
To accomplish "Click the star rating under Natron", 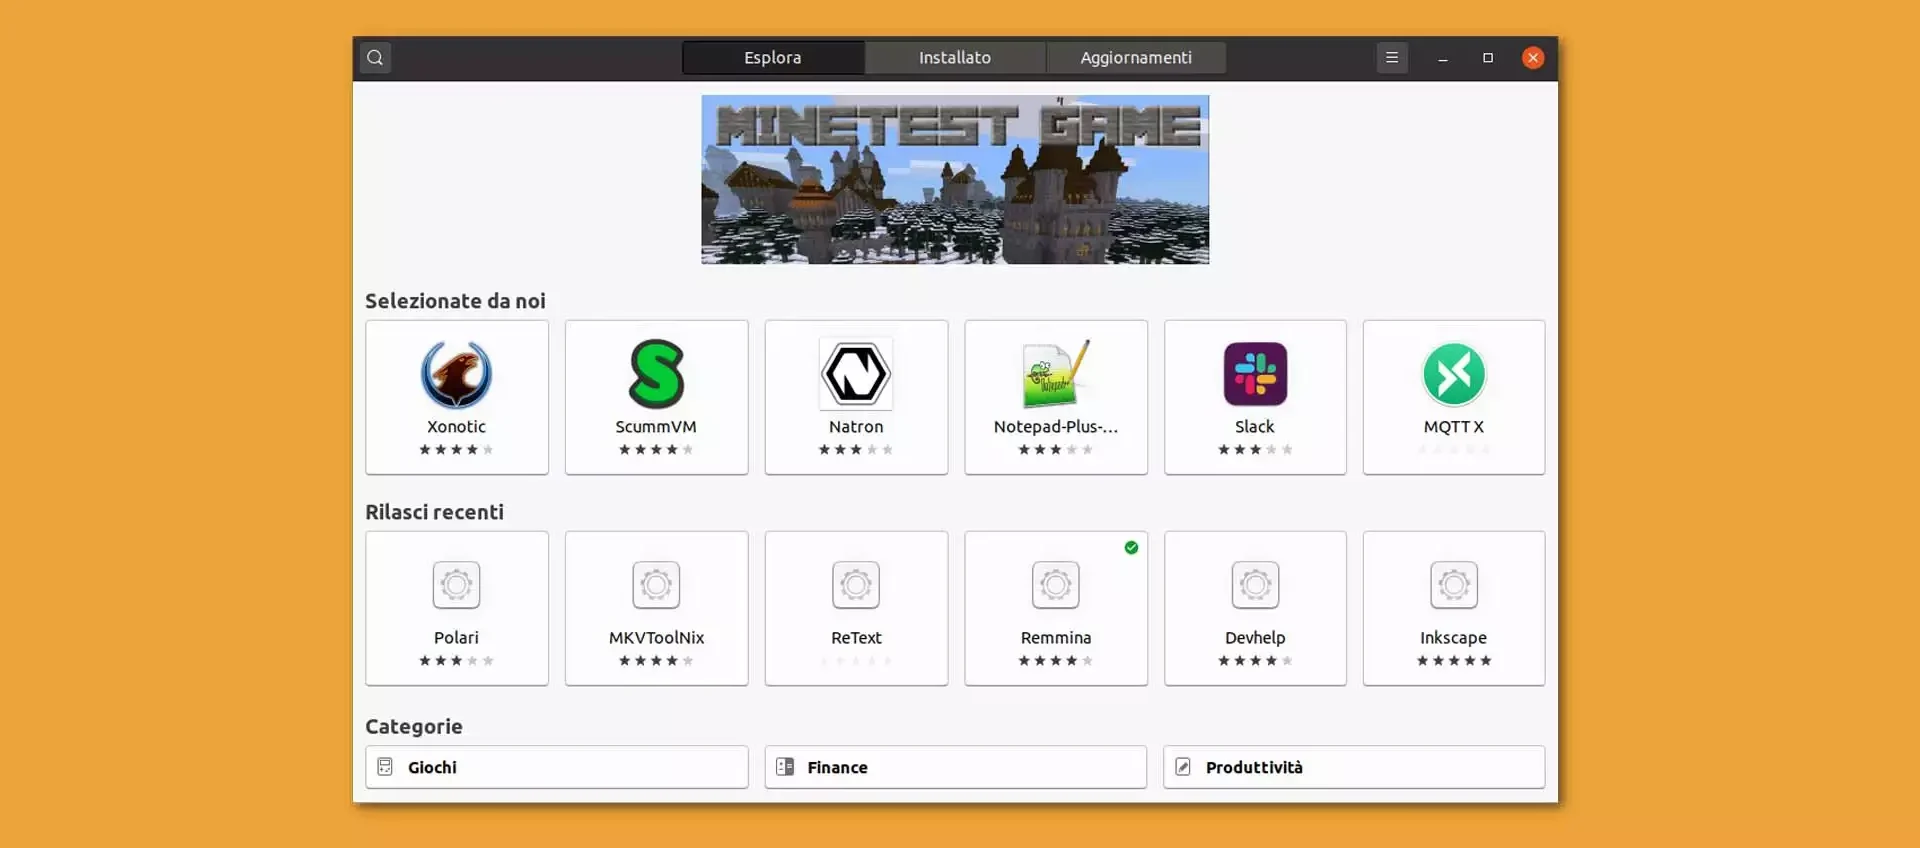I will [856, 450].
